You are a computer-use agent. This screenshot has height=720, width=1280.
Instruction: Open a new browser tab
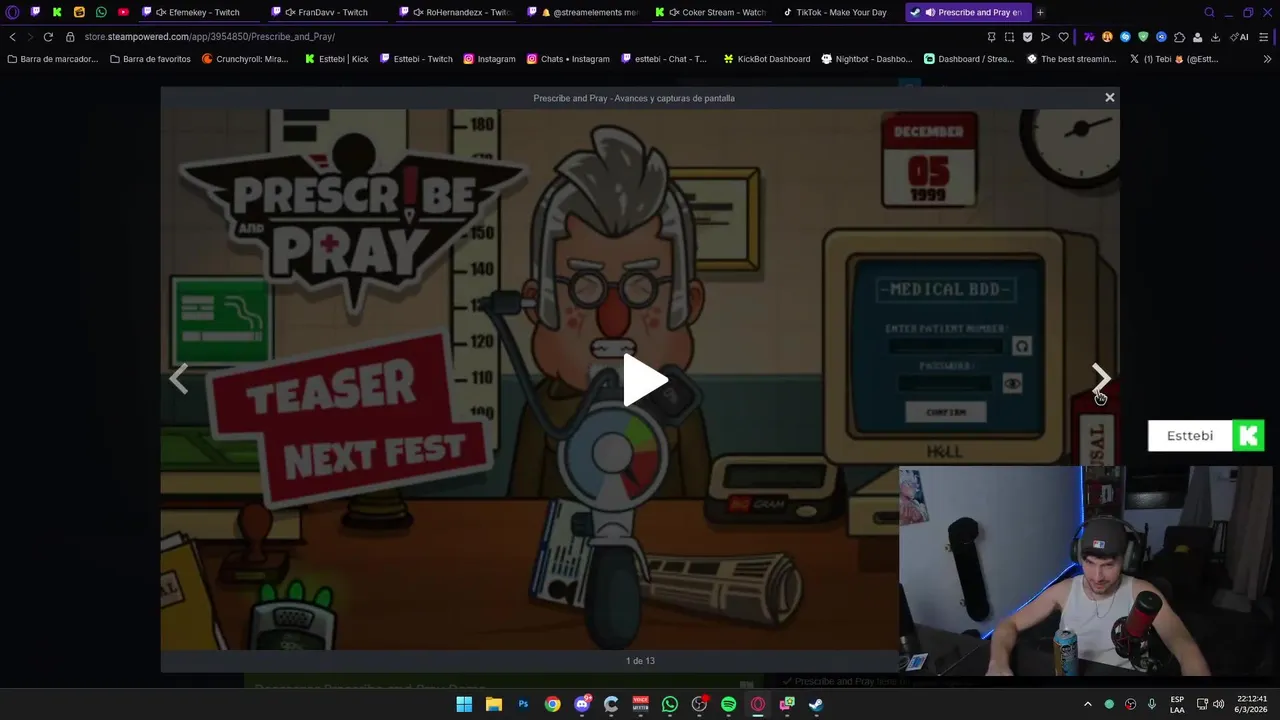click(1040, 12)
